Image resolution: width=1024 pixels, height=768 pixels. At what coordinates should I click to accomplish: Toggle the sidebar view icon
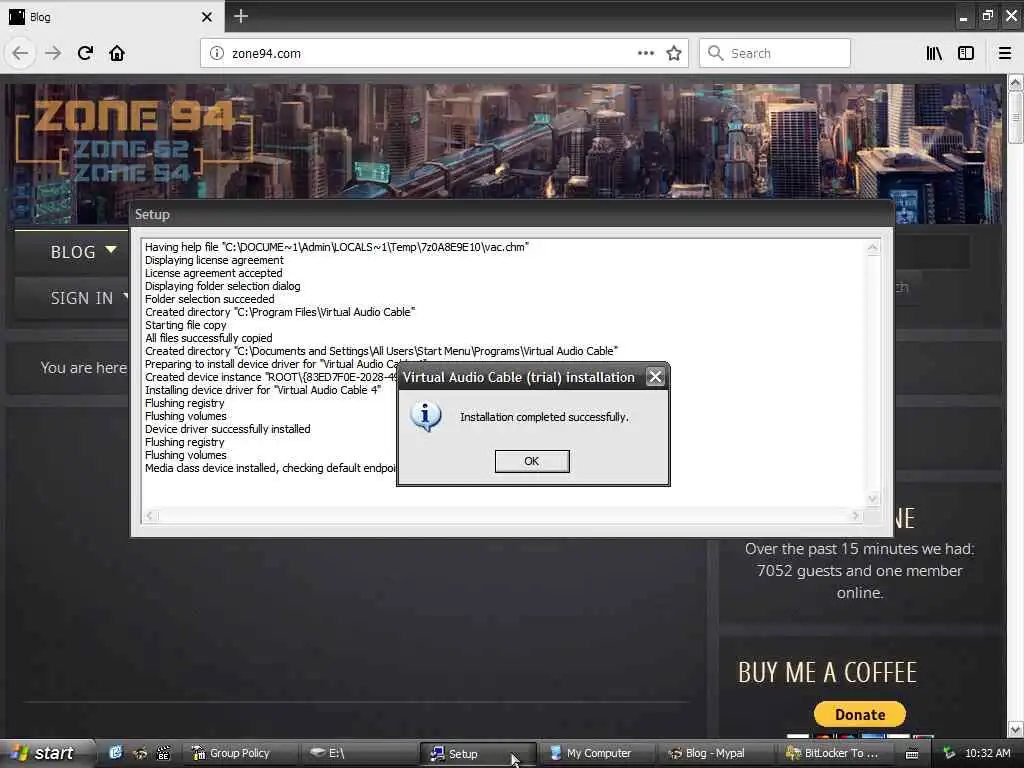tap(966, 53)
